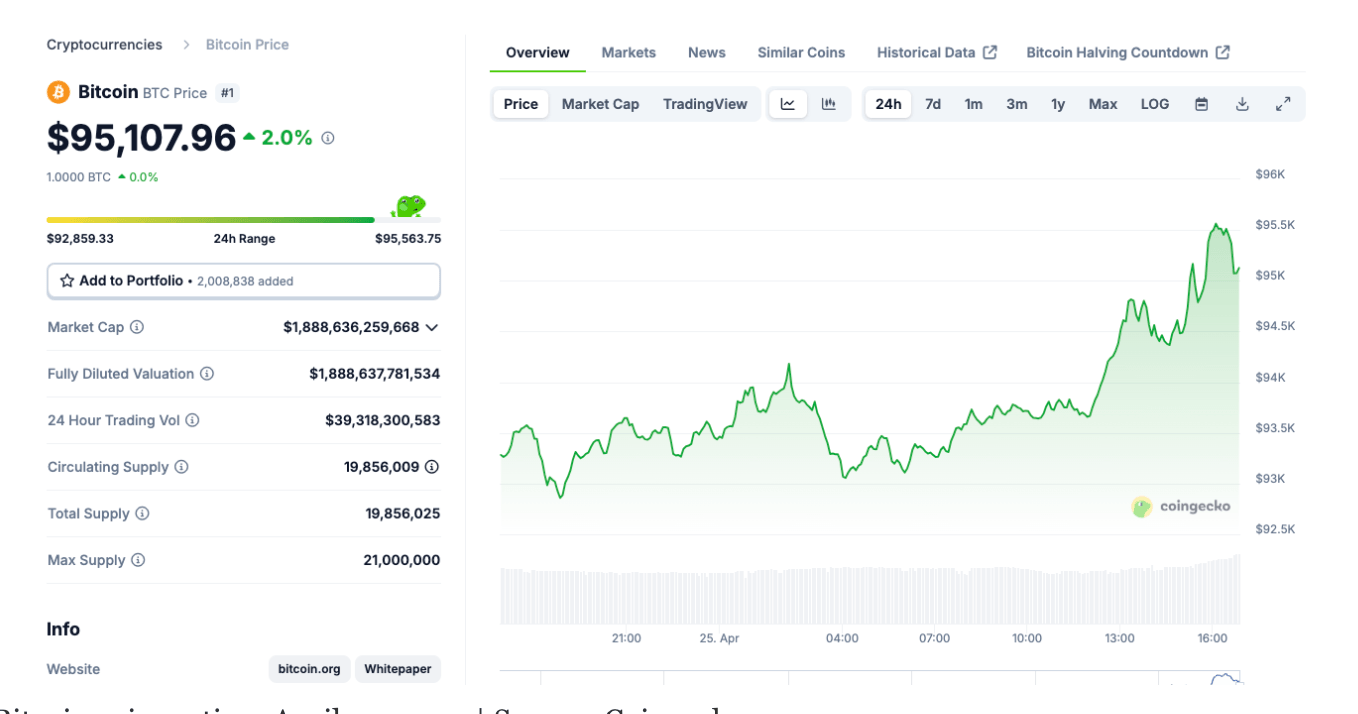Select the line chart type icon

click(788, 103)
